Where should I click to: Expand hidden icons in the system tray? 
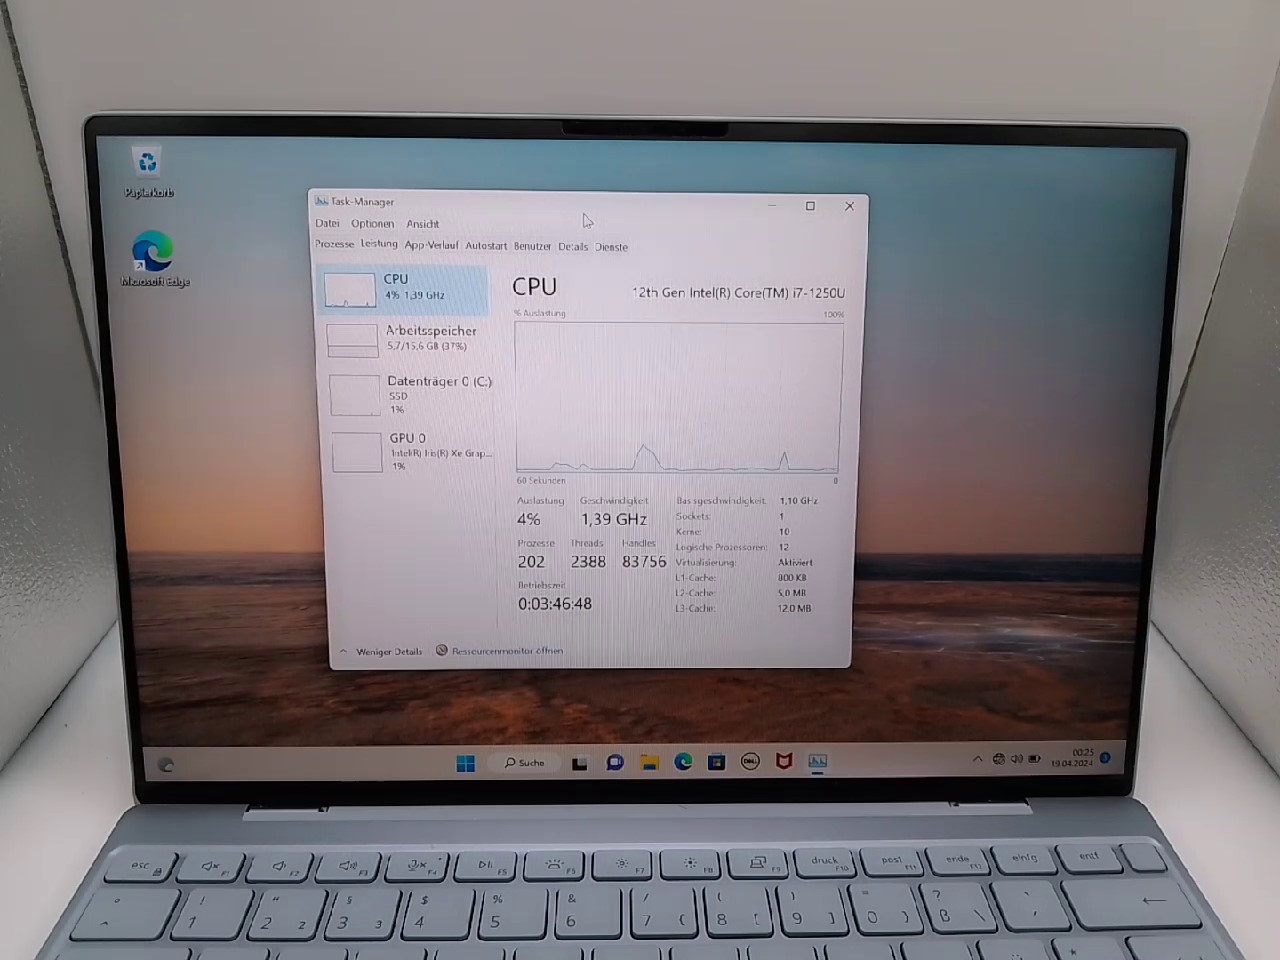(977, 759)
